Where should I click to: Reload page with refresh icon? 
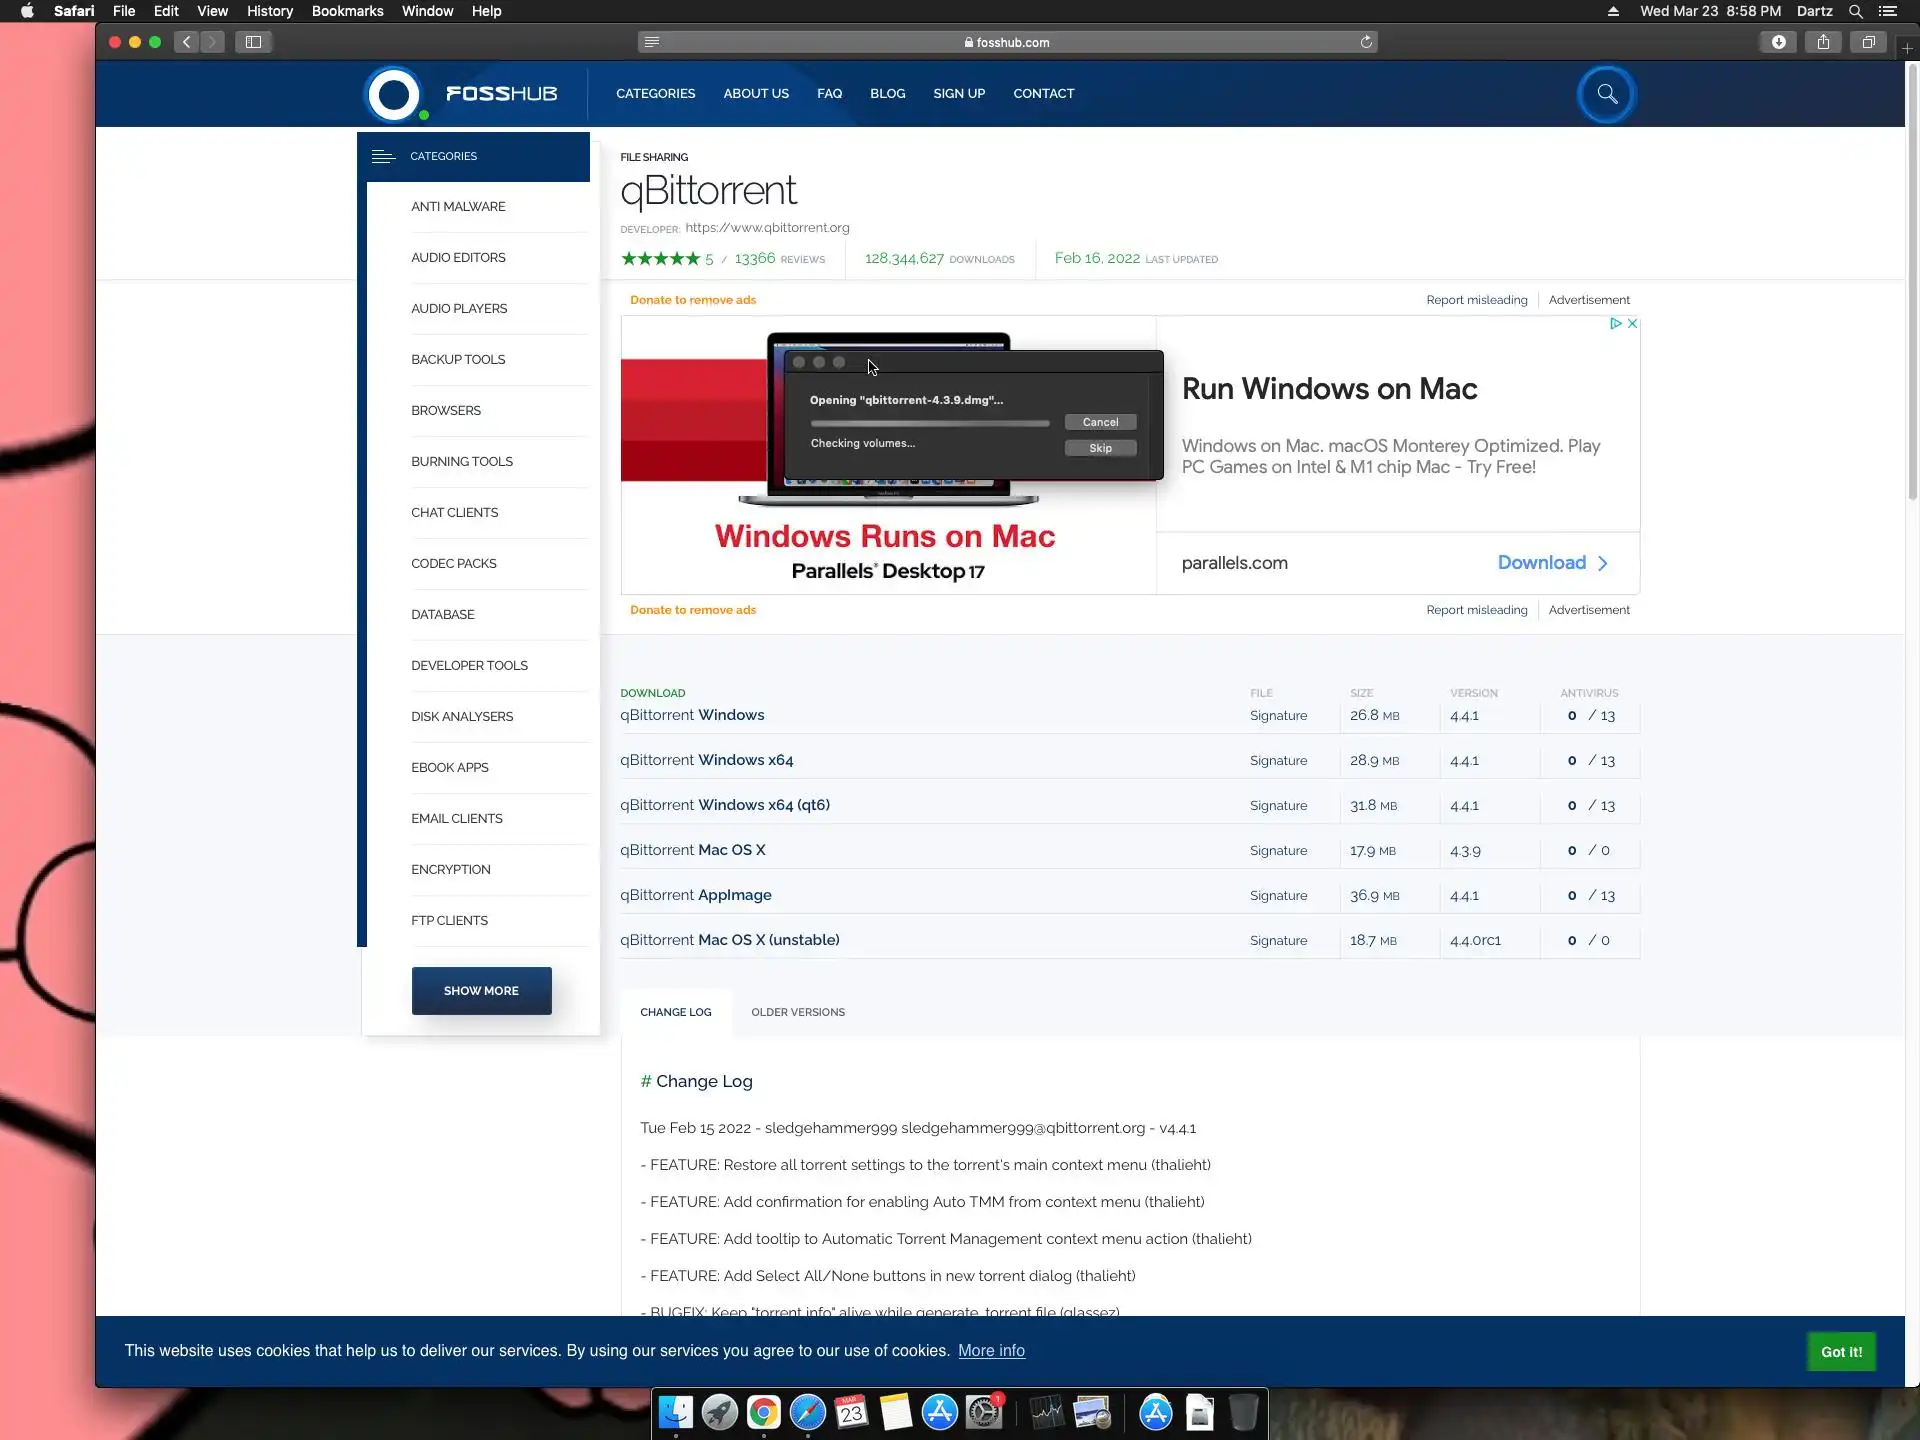(1366, 42)
